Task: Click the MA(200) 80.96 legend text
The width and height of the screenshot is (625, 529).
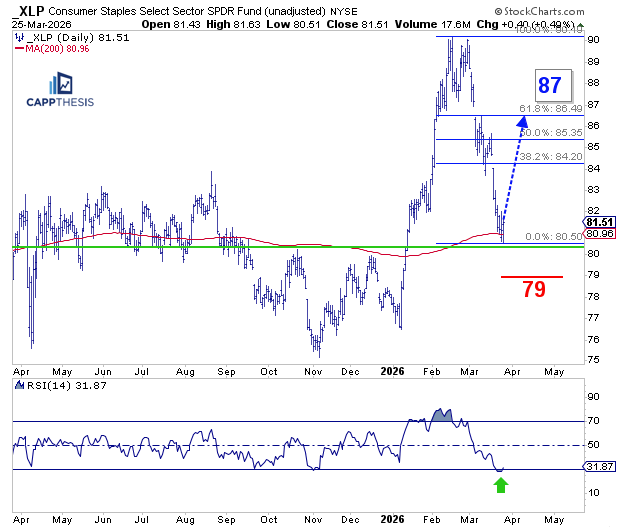Action: [x=57, y=49]
